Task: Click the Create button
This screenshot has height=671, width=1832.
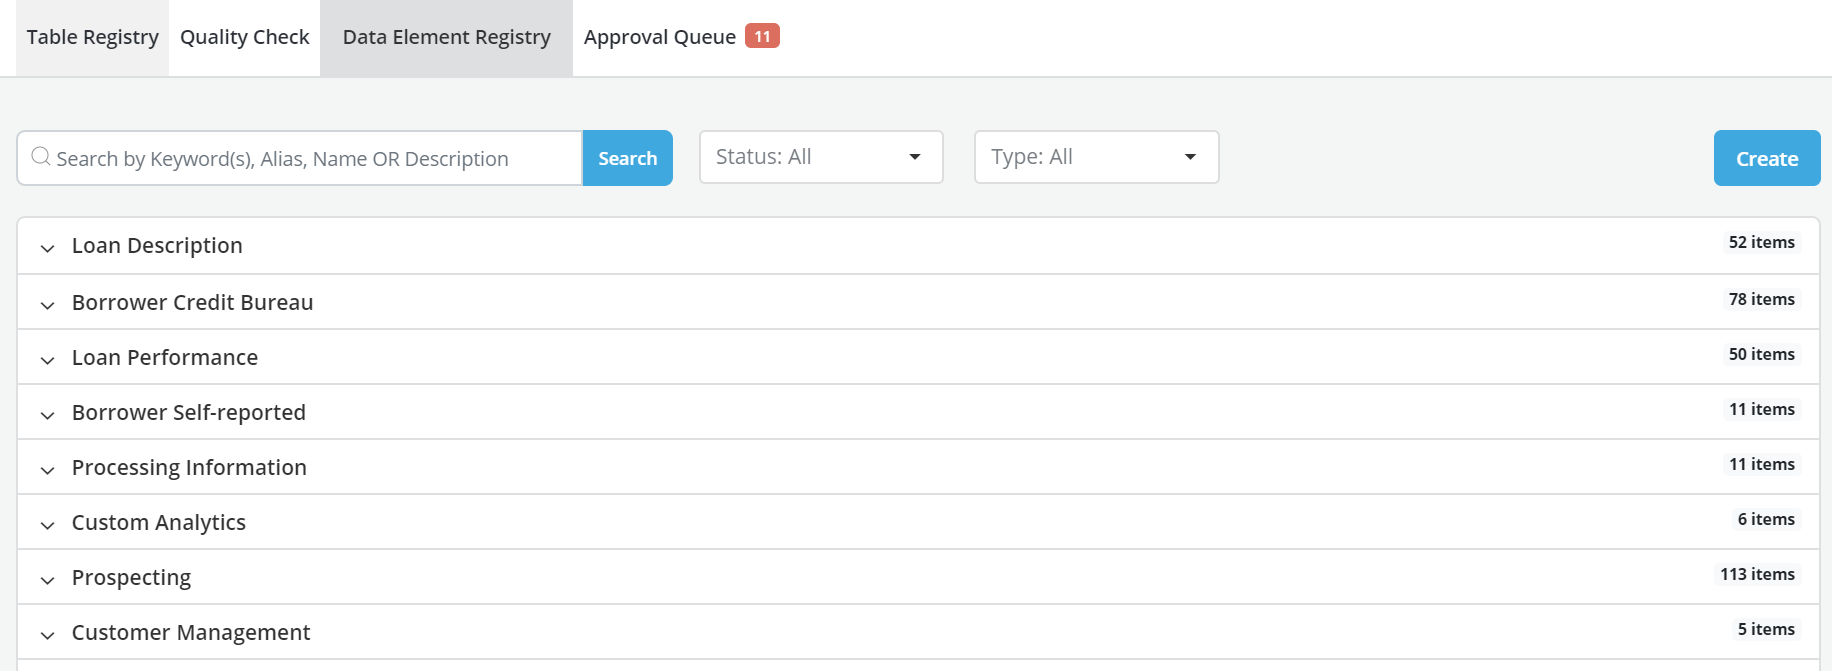Action: [1766, 158]
